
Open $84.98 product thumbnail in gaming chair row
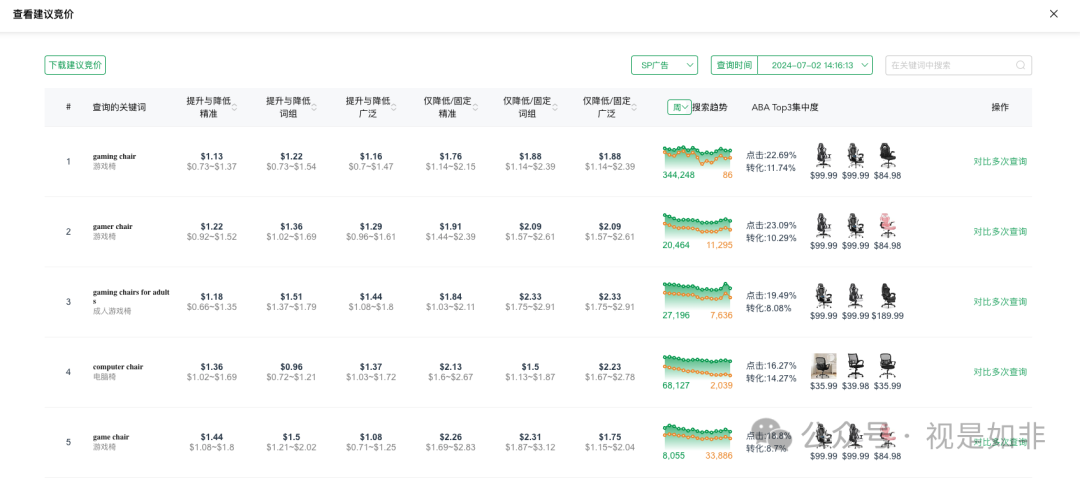887,156
